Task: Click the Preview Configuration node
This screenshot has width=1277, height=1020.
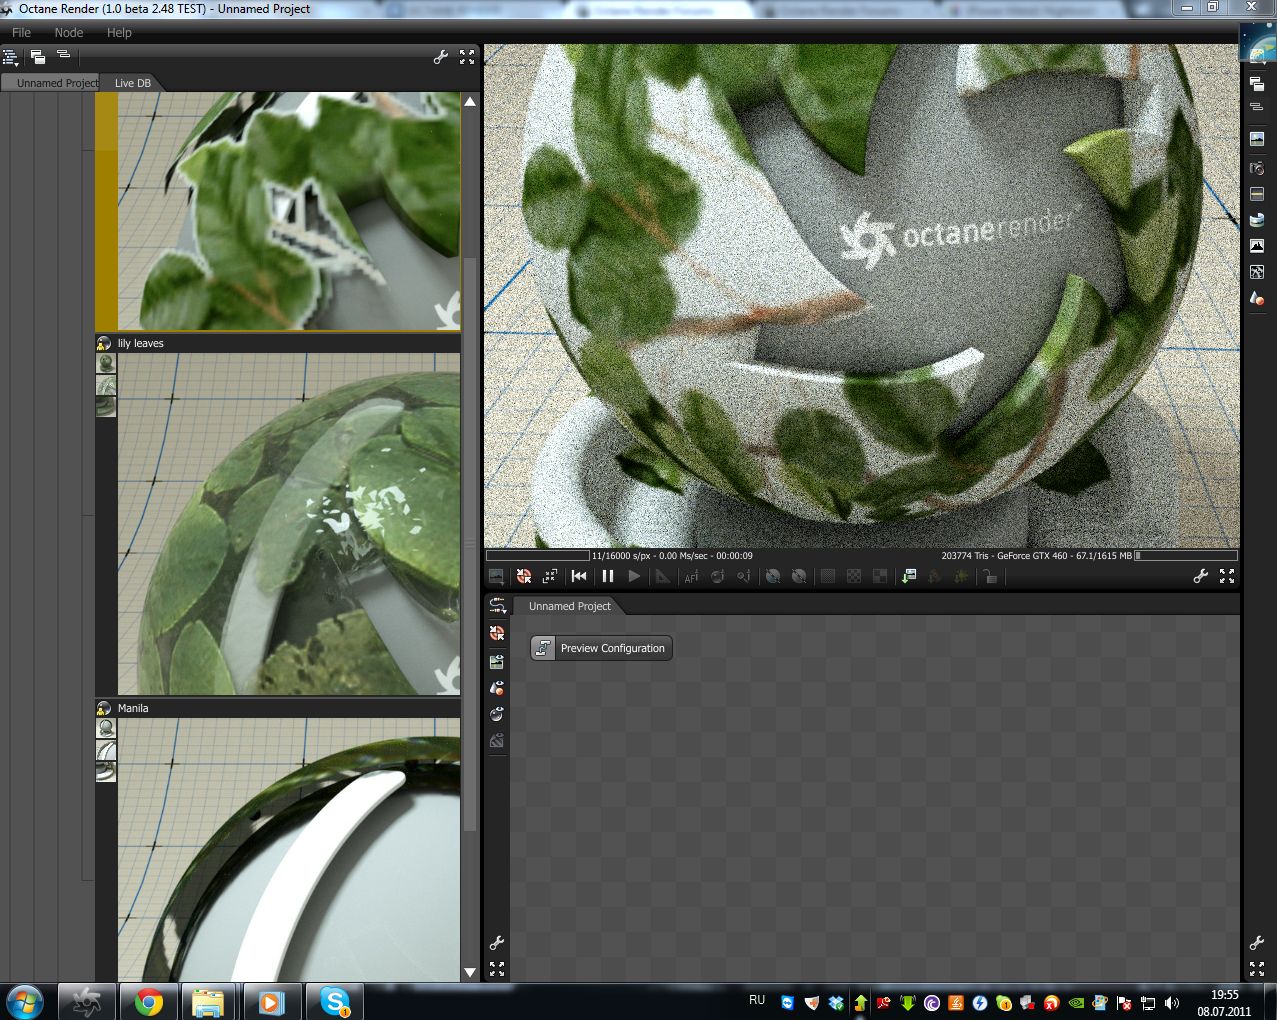Action: [601, 648]
